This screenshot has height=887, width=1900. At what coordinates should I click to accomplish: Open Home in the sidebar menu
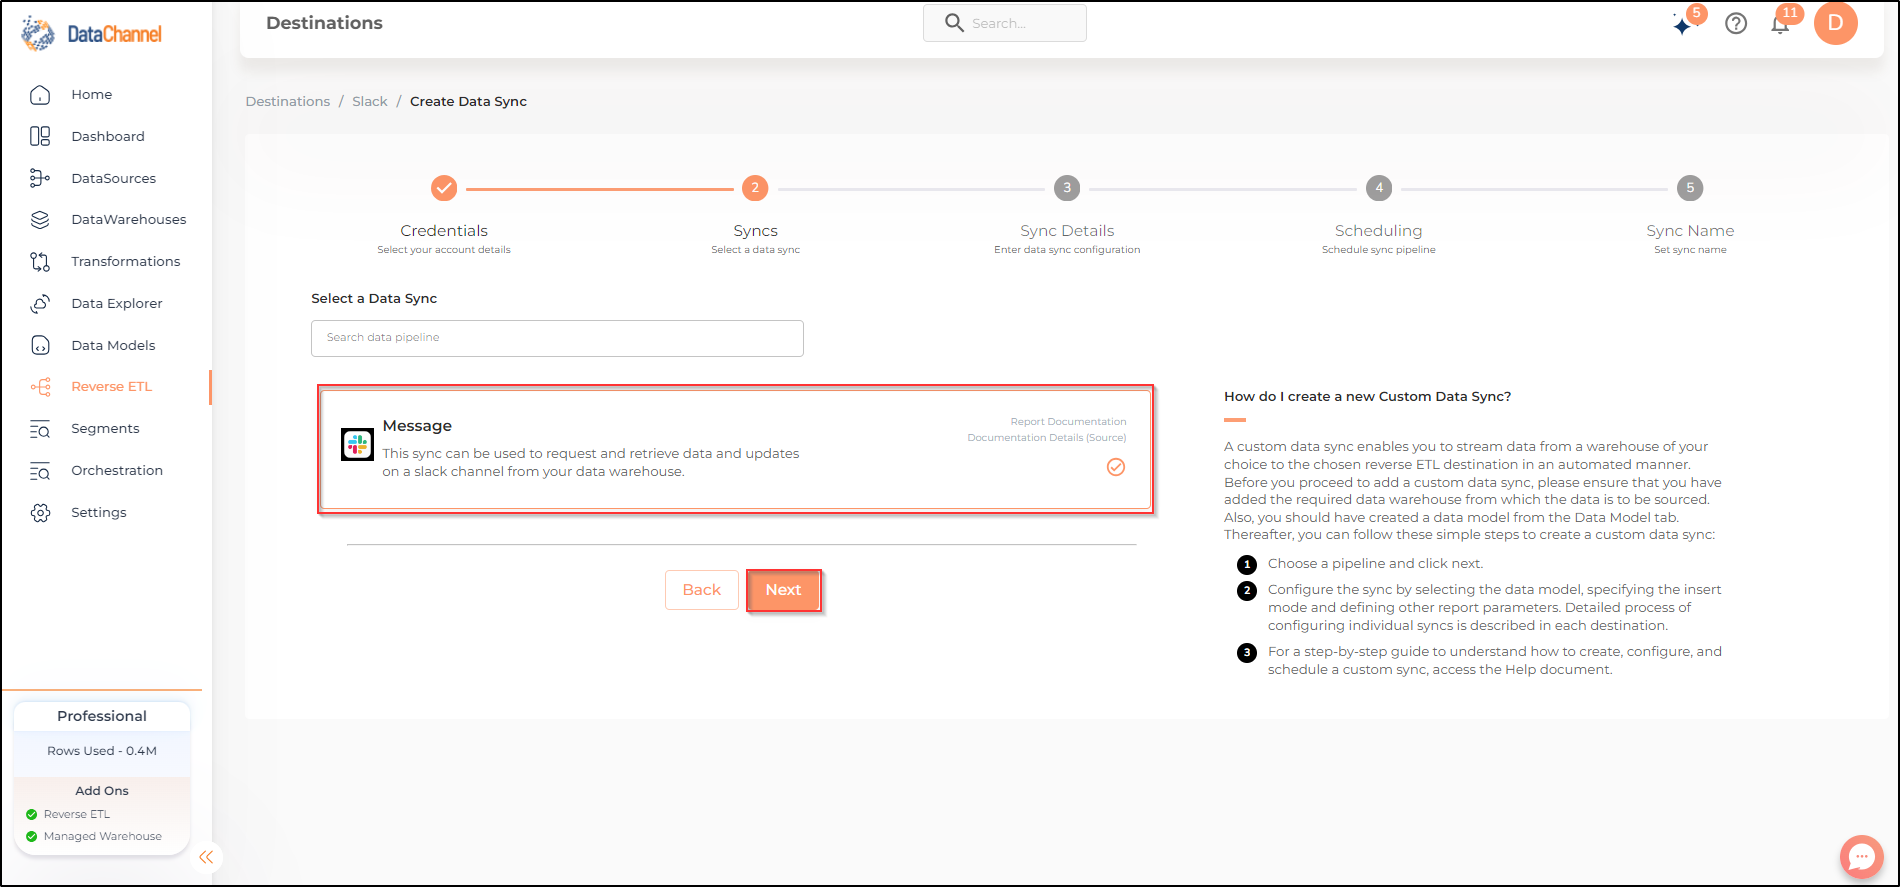click(x=92, y=95)
